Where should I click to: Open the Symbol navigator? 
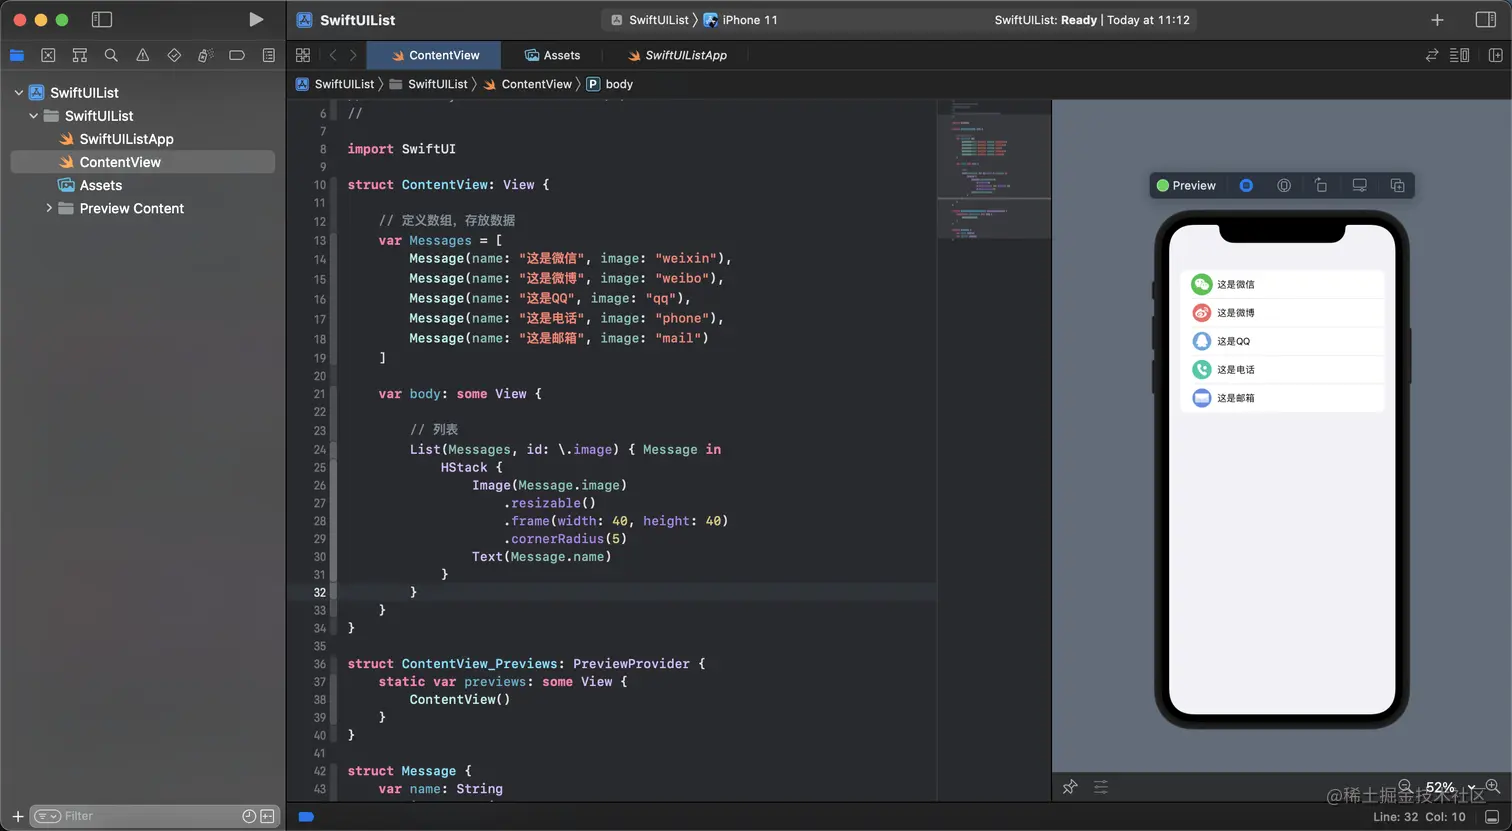(80, 55)
